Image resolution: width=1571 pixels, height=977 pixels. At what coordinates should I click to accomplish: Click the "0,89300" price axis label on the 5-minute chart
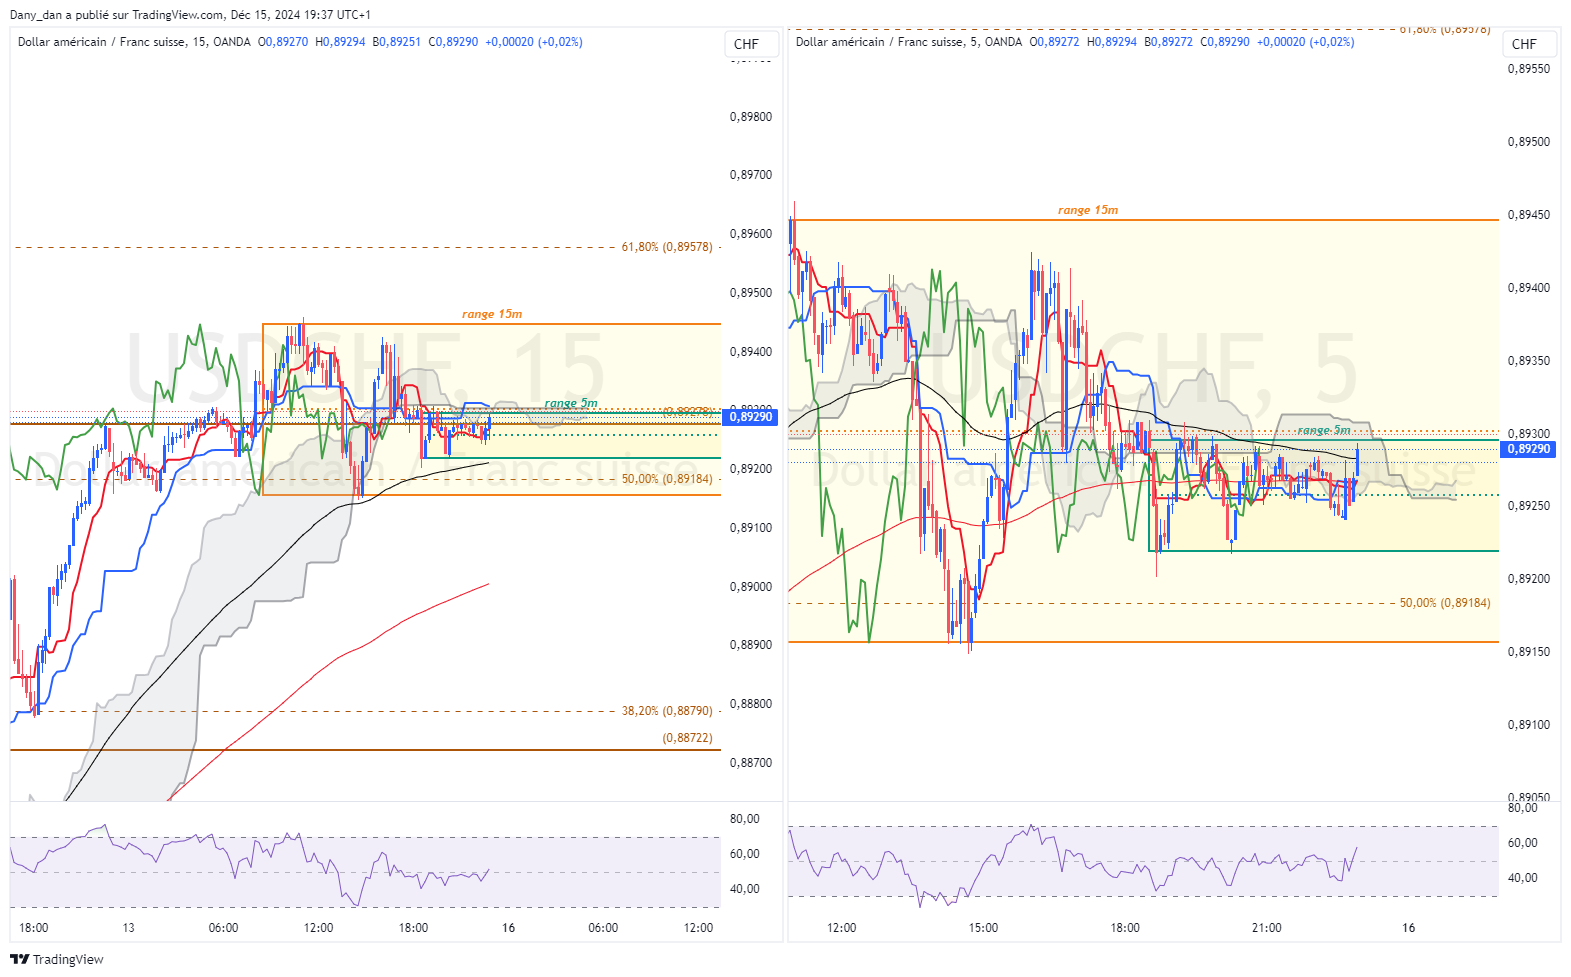pos(1529,434)
